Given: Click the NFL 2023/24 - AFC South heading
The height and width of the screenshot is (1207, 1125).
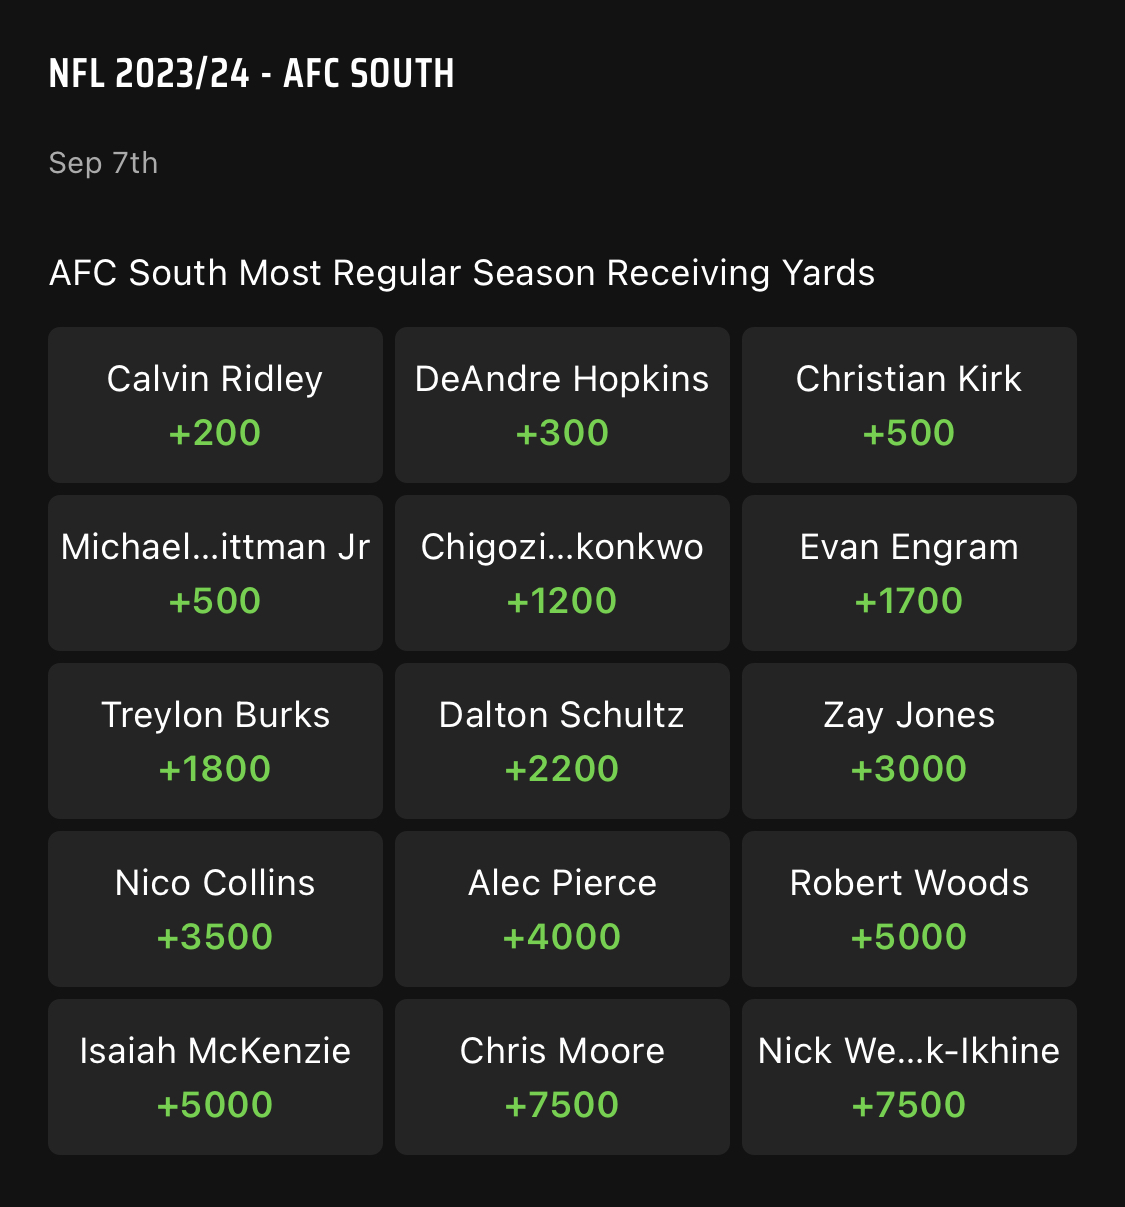Looking at the screenshot, I should coord(251,74).
